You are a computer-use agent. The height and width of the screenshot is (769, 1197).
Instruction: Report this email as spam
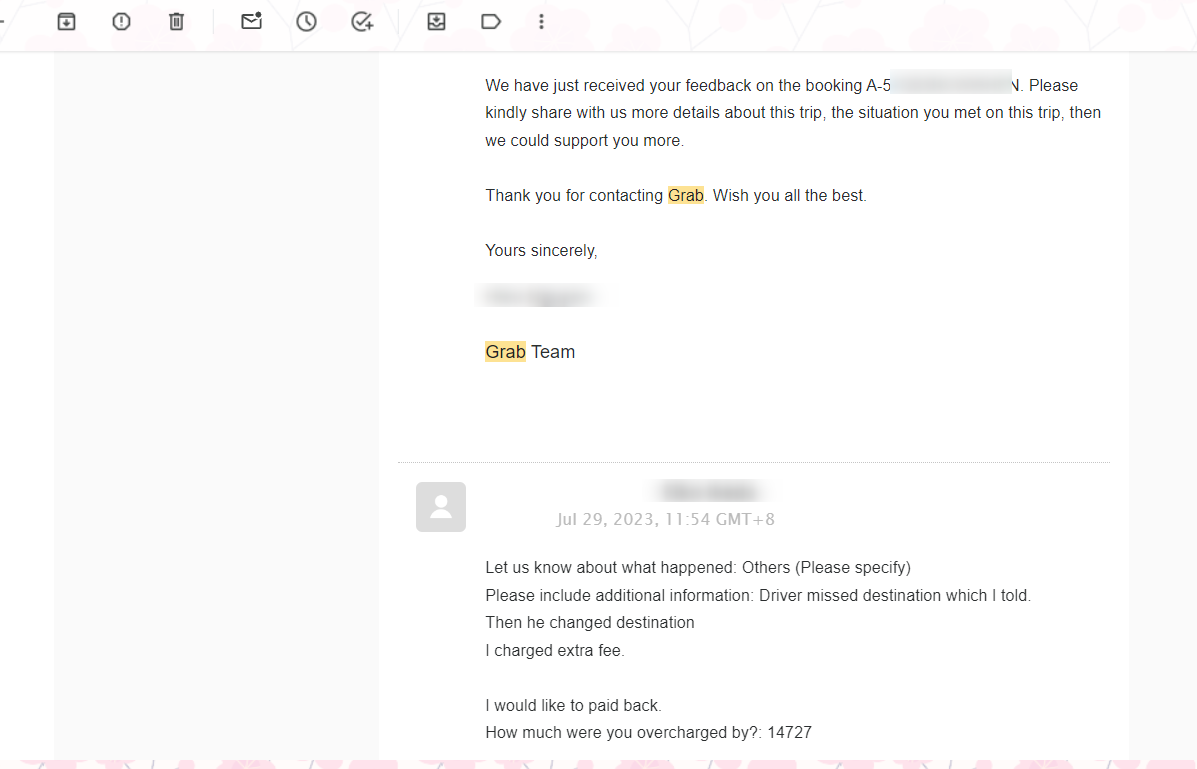point(121,21)
